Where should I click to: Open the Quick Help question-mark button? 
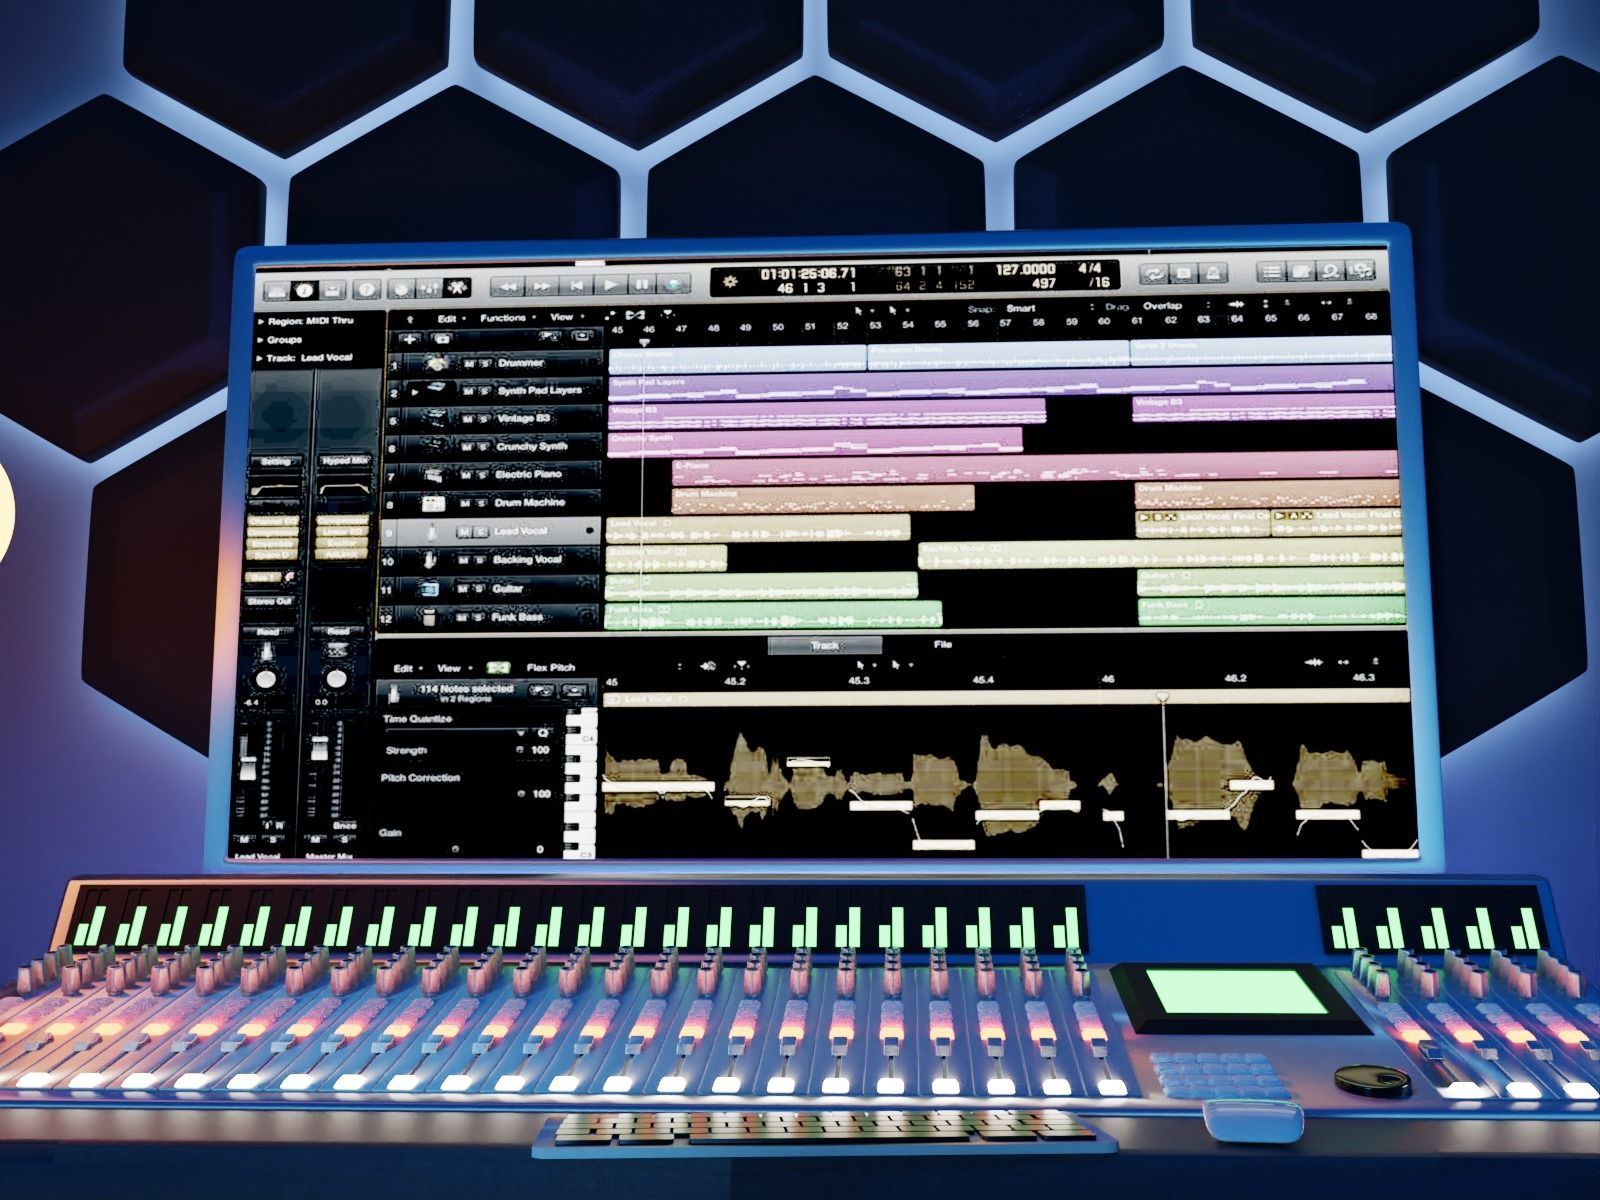click(x=368, y=290)
